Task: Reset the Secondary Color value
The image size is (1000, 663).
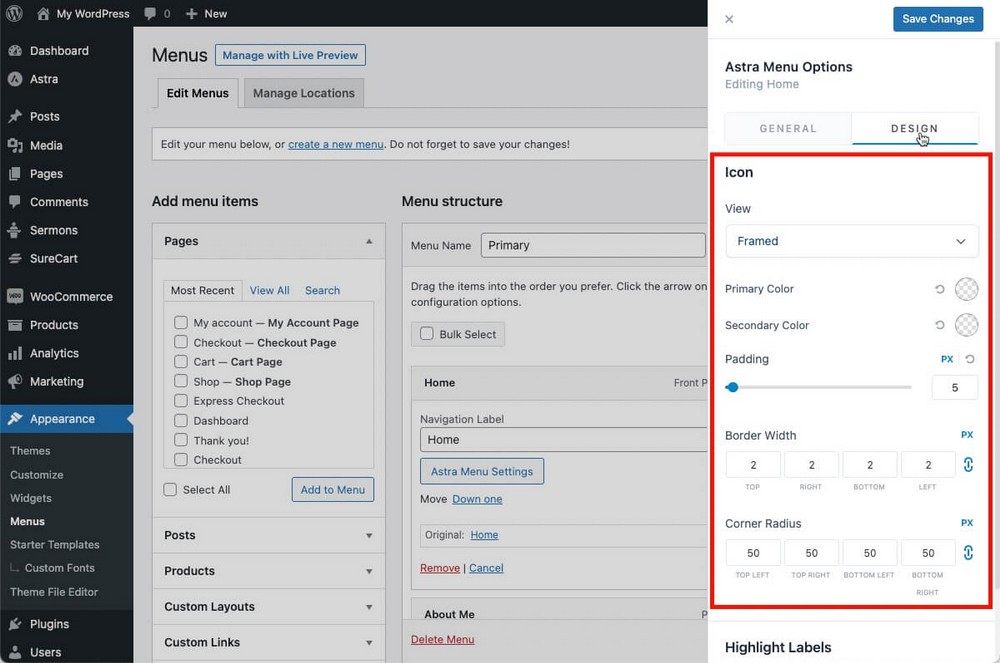Action: click(939, 325)
